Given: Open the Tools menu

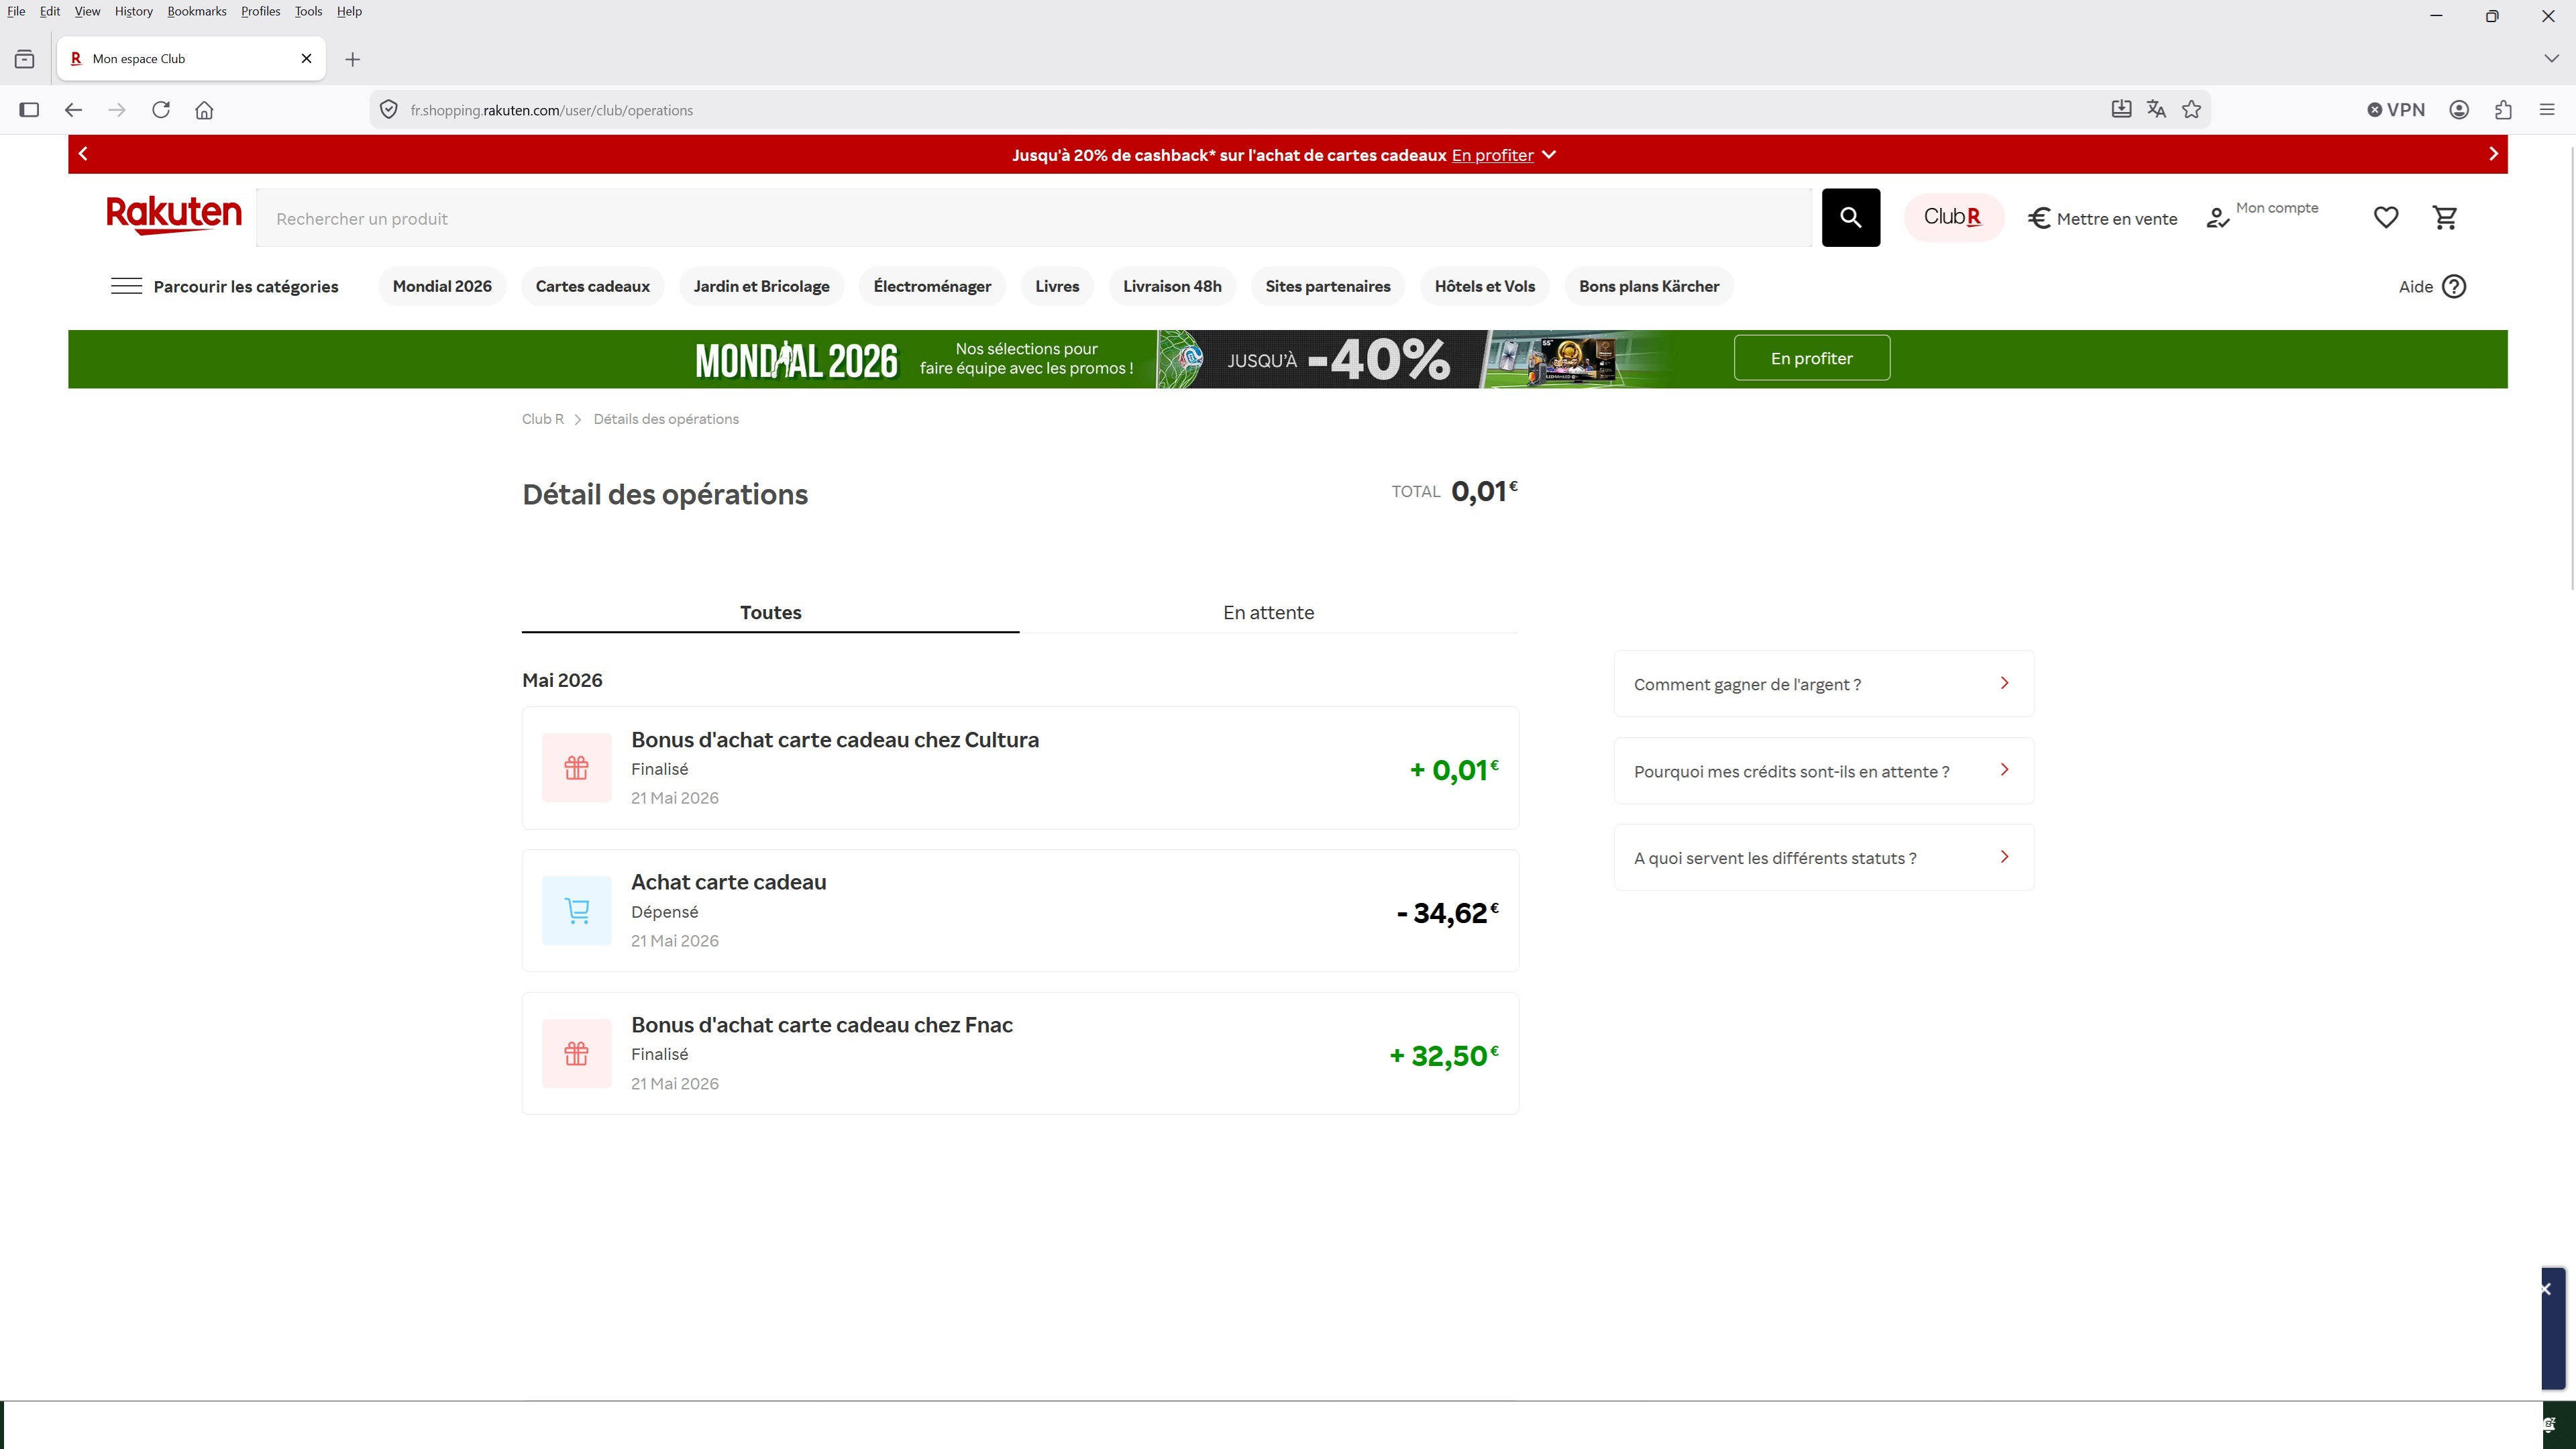Looking at the screenshot, I should pos(308,11).
